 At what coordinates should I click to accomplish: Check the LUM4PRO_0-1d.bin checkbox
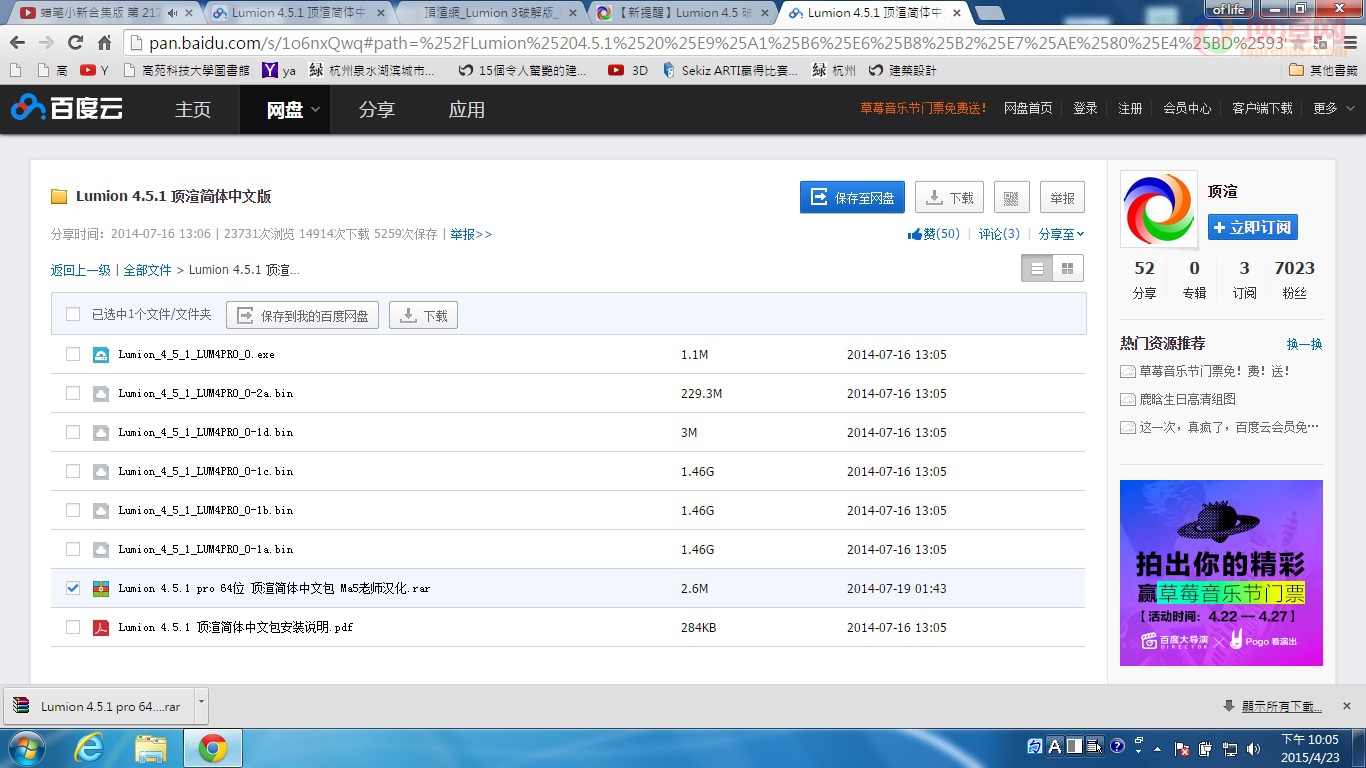coord(73,432)
